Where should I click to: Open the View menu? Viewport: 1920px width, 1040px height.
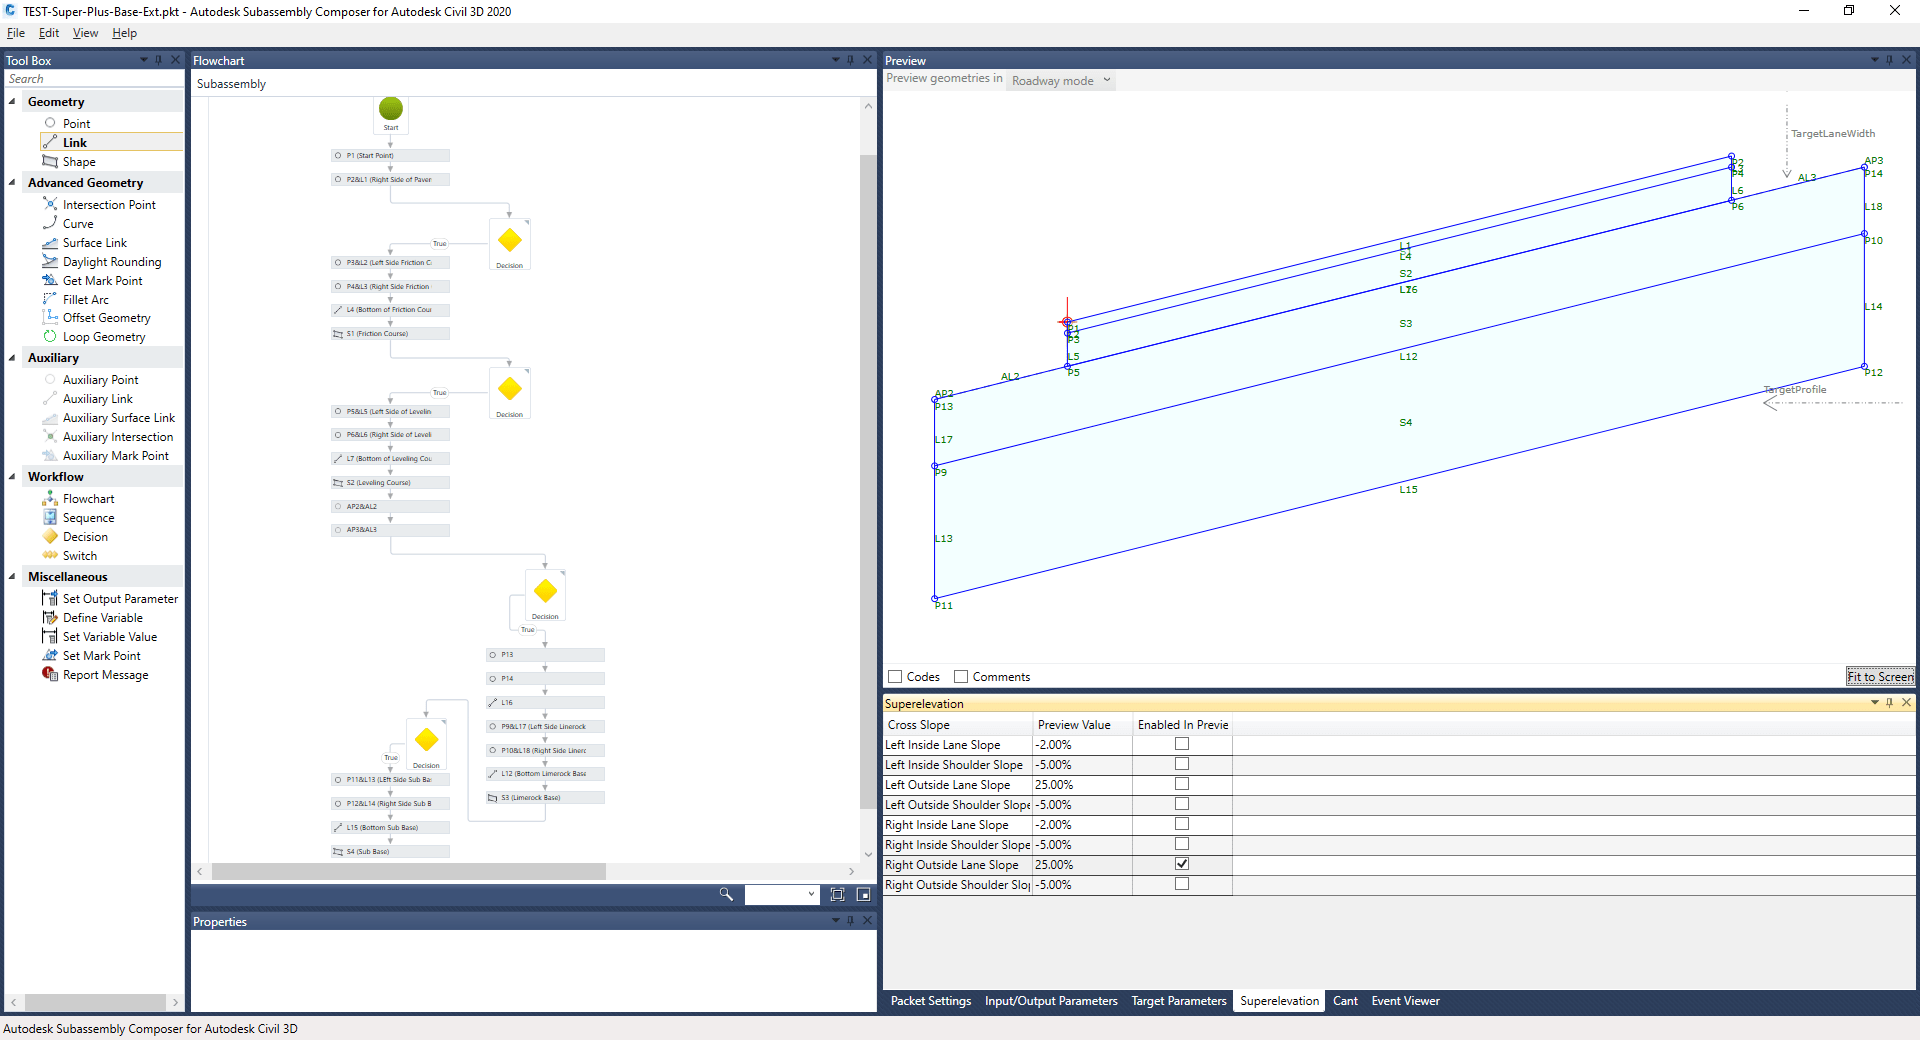(84, 32)
